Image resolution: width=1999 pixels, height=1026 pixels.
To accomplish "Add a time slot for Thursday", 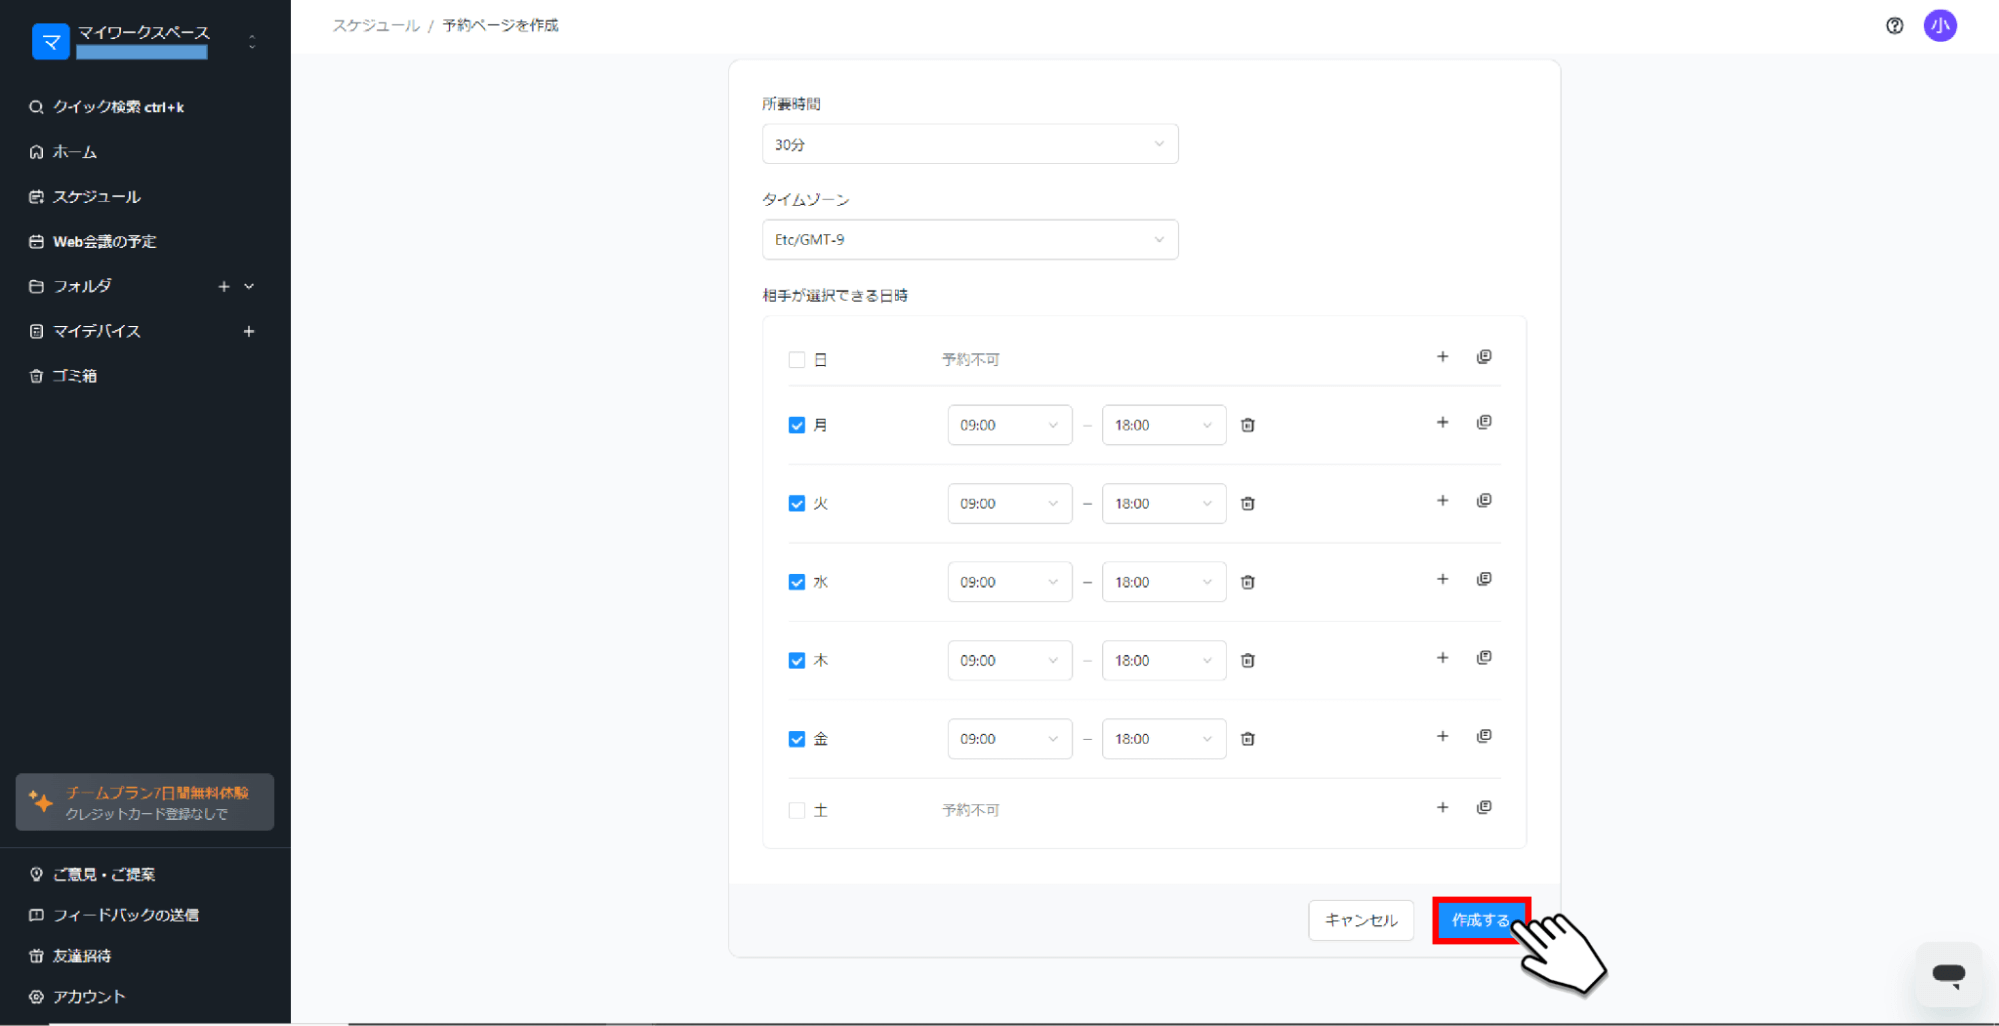I will (1442, 658).
